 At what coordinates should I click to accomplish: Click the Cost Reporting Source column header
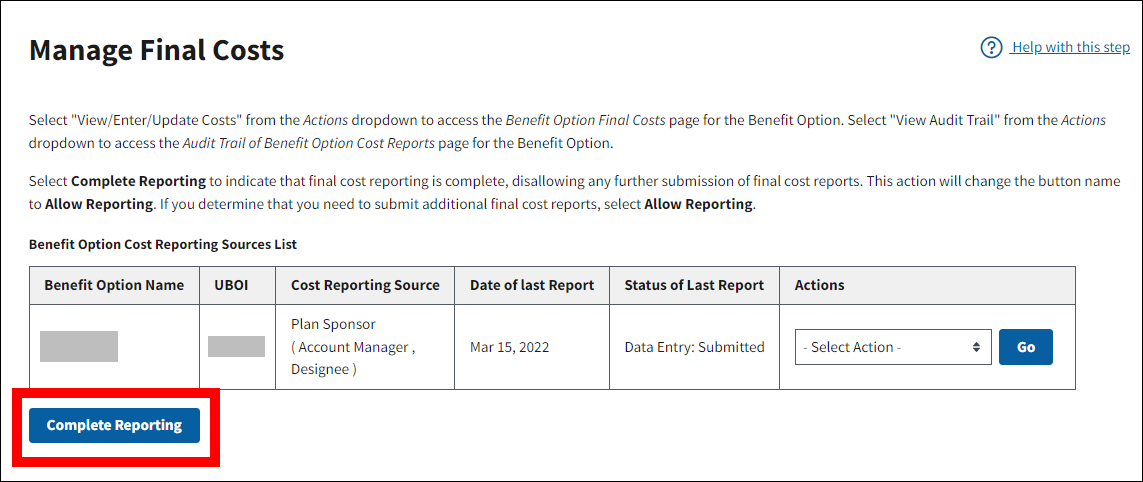(x=365, y=285)
